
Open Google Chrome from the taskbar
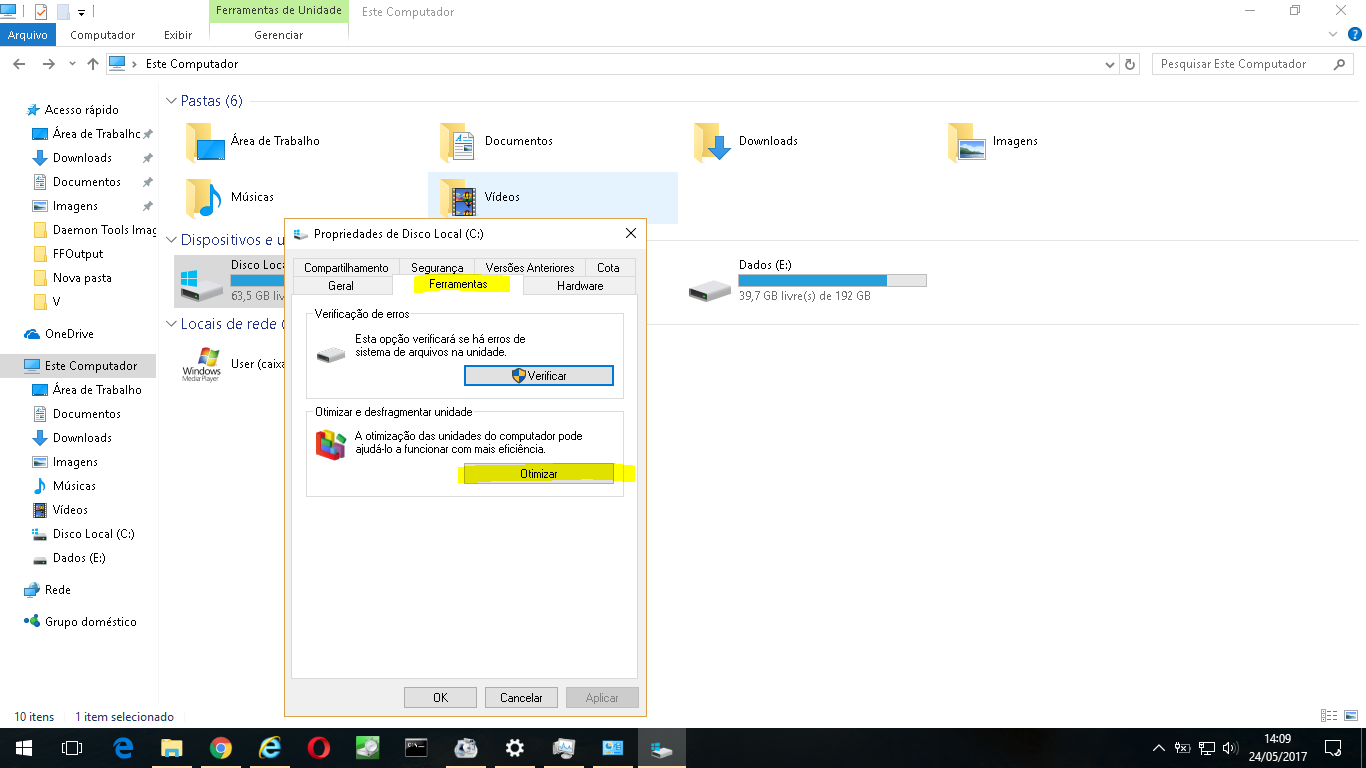coord(221,748)
